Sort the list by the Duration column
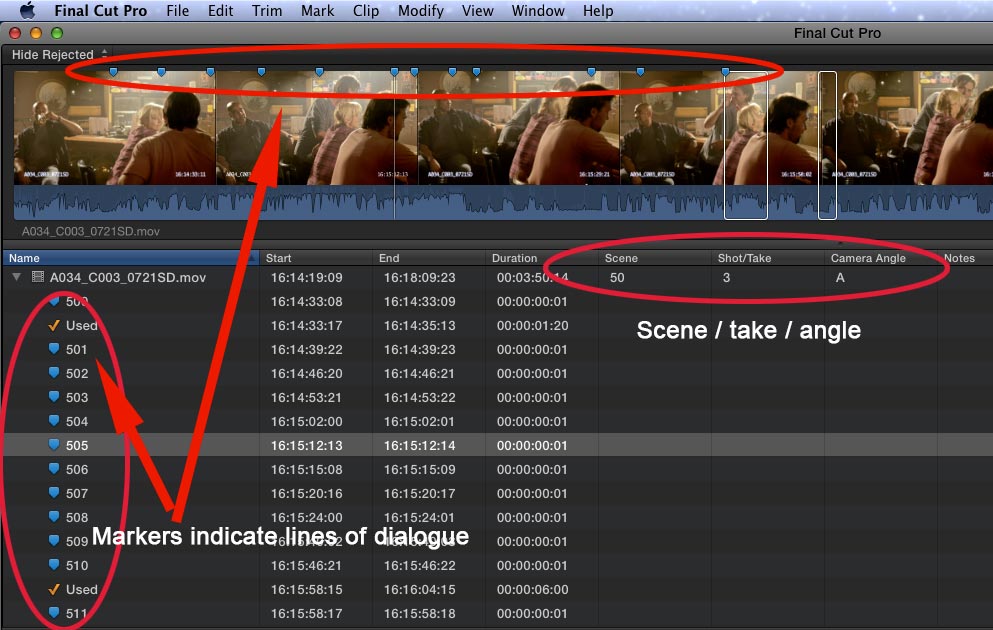Screen dimensions: 993x630 541,258
